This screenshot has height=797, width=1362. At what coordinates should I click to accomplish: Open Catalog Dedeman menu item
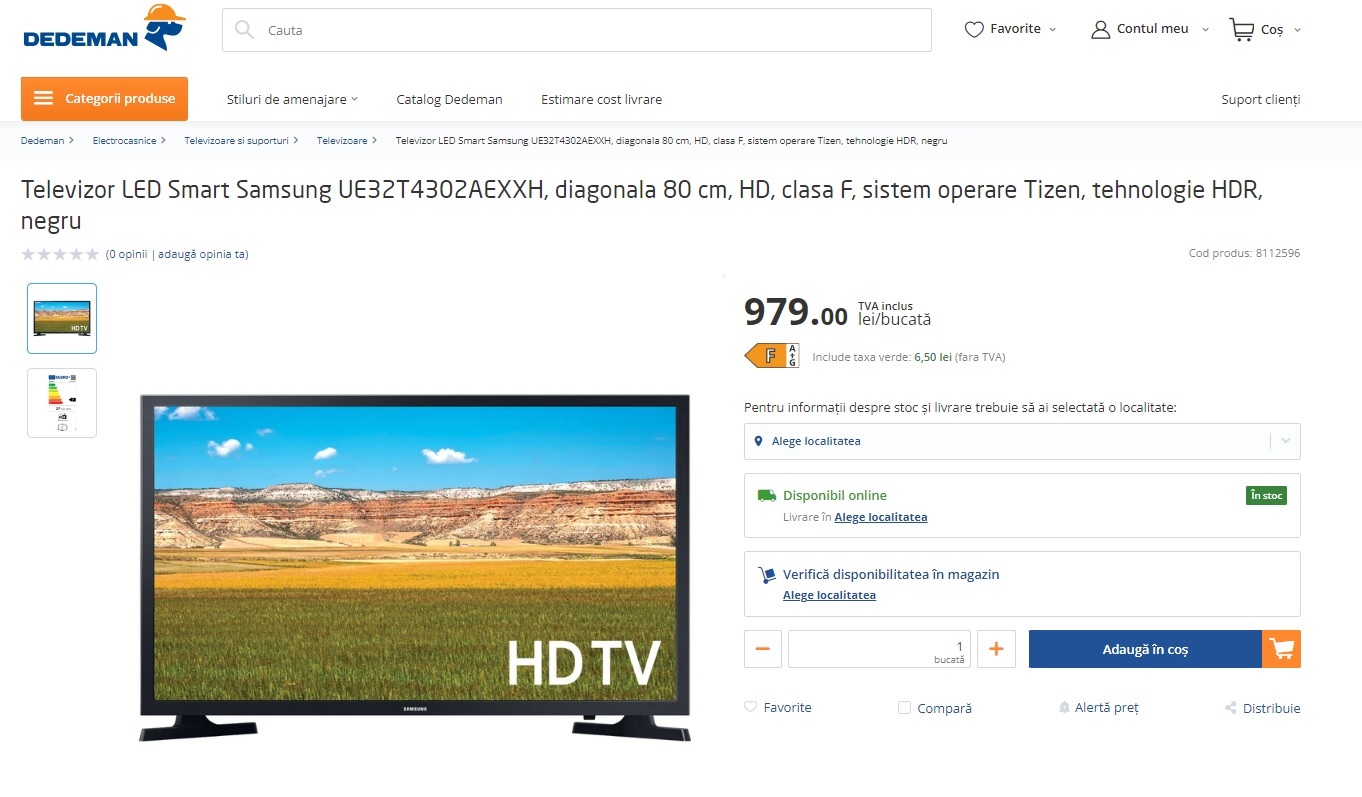click(x=449, y=99)
